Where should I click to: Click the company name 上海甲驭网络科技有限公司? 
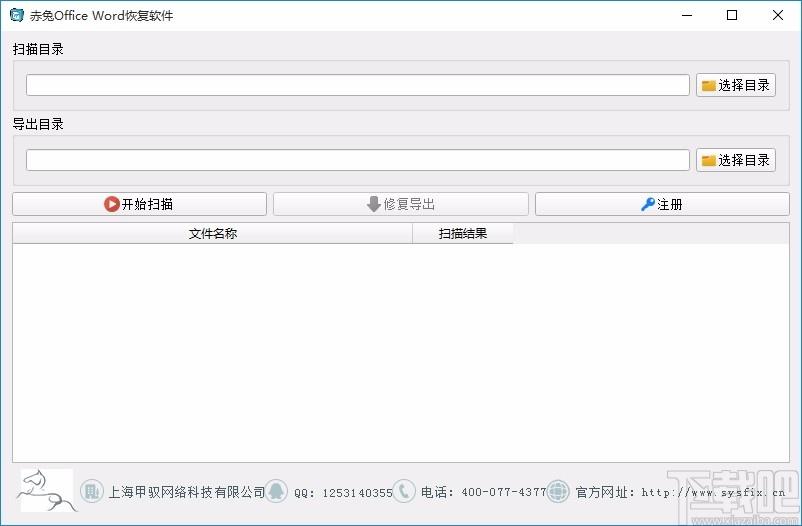[x=187, y=492]
